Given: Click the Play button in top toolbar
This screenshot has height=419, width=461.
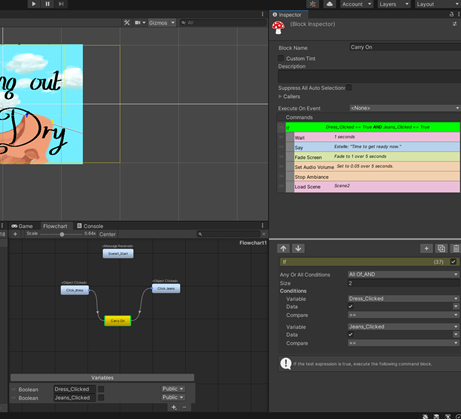Looking at the screenshot, I should [34, 4].
